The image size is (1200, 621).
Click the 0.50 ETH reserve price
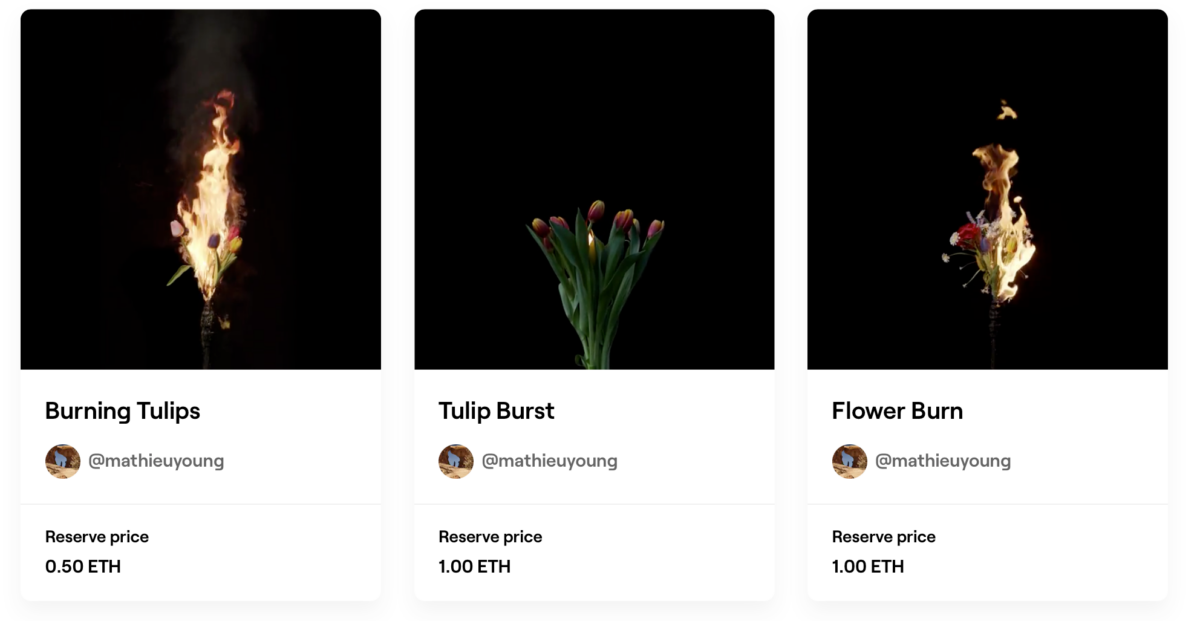pyautogui.click(x=83, y=566)
